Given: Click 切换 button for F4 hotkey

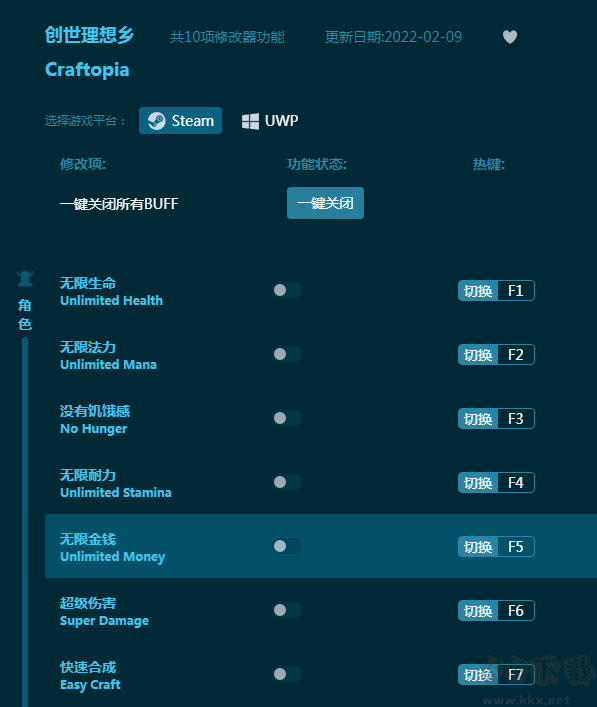Looking at the screenshot, I should pos(478,482).
